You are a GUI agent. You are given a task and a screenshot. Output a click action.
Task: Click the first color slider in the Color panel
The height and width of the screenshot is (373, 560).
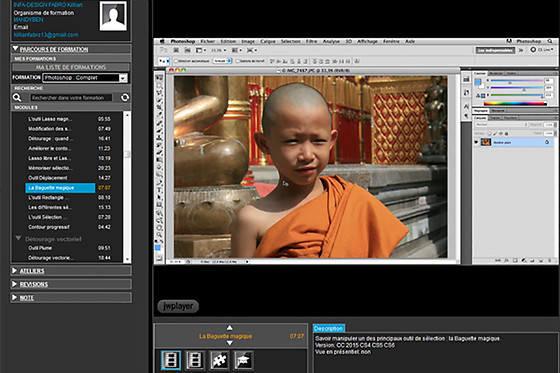point(516,81)
